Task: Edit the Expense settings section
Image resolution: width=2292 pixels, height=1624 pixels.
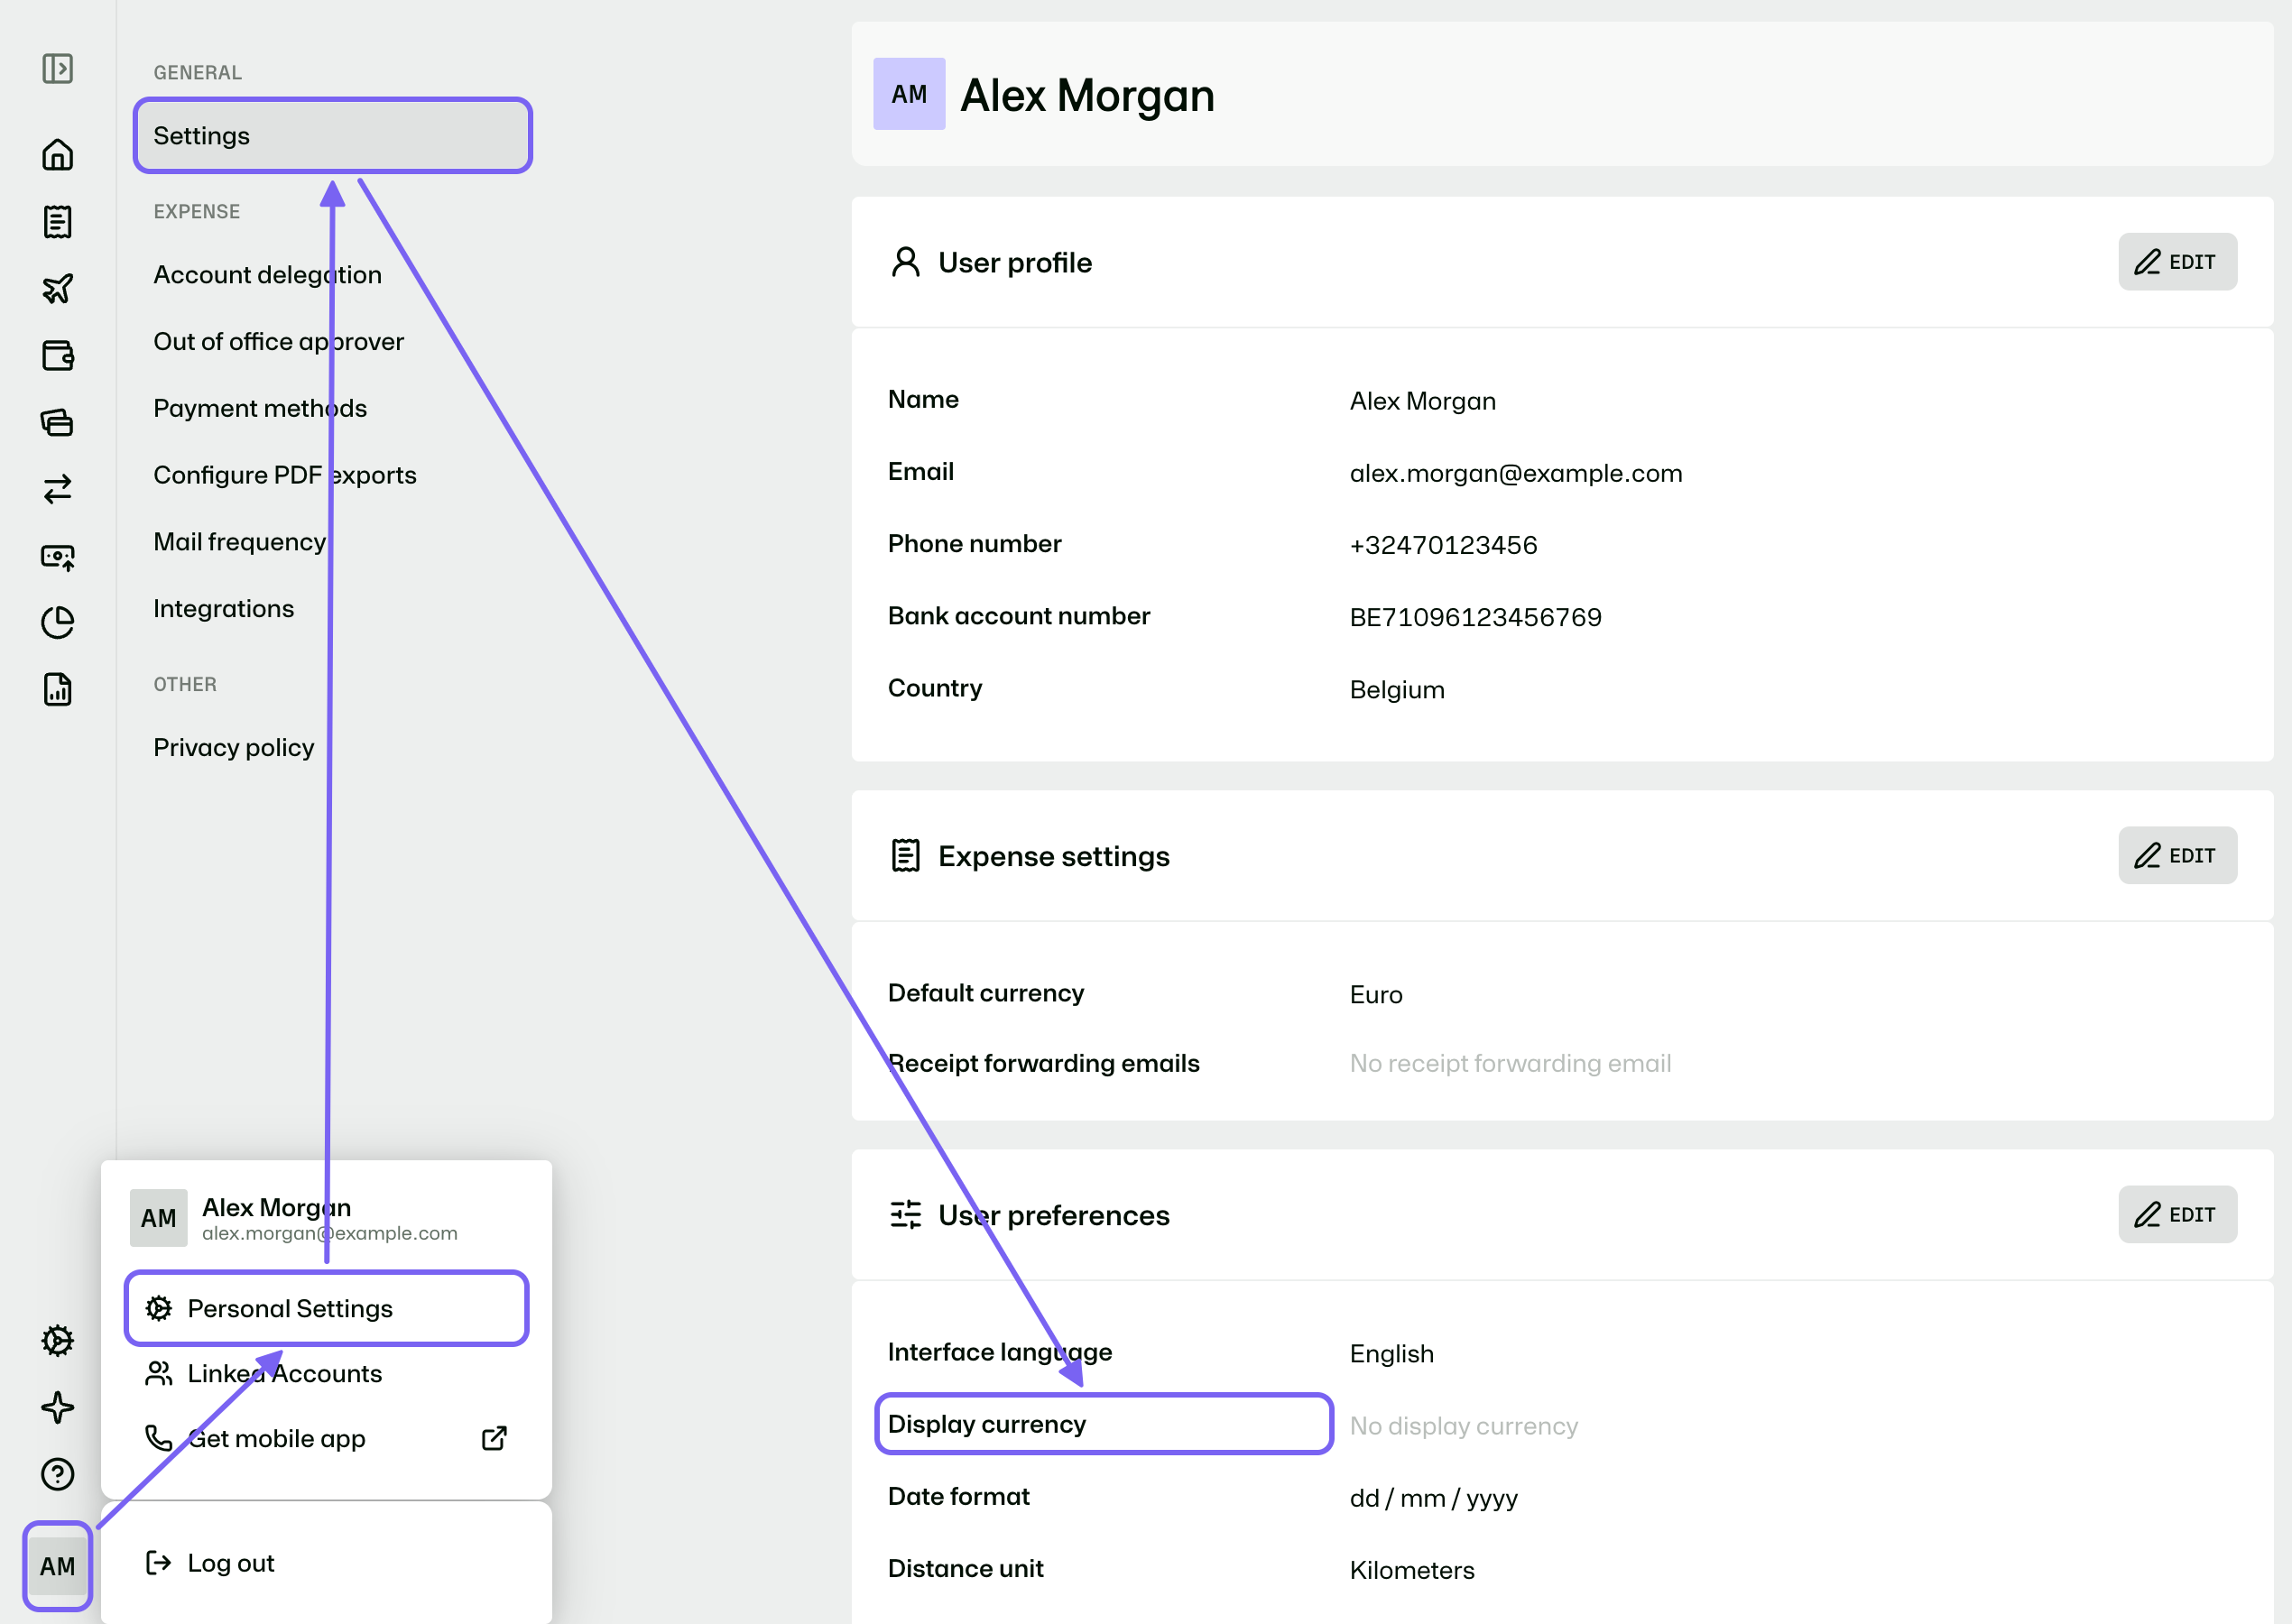Action: (x=2177, y=856)
